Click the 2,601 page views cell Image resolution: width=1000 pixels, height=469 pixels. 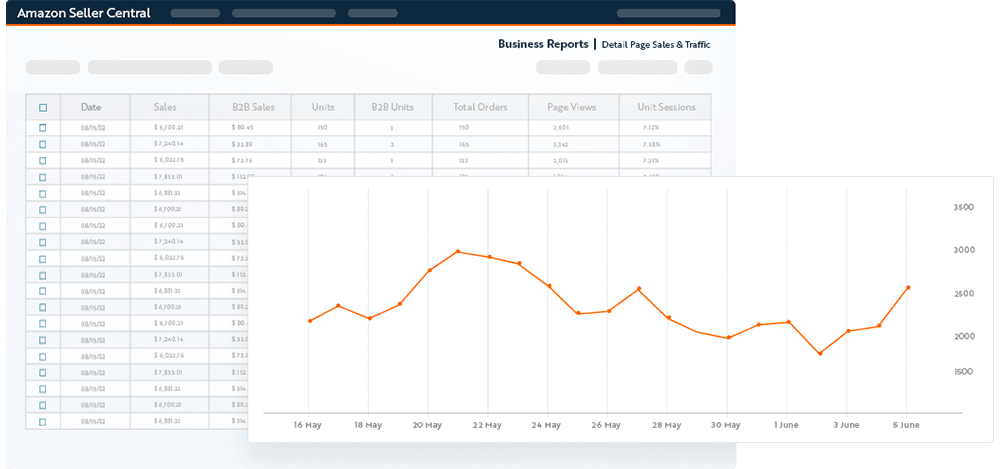pos(561,128)
